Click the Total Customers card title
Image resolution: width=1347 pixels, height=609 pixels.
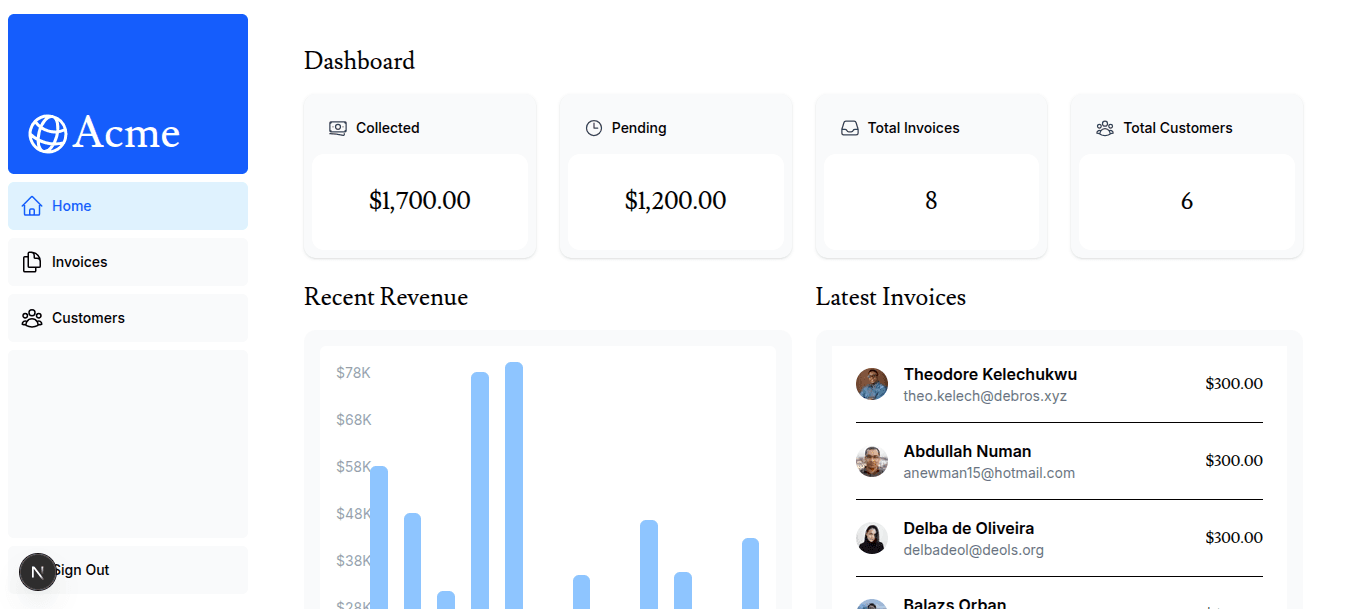click(1178, 128)
